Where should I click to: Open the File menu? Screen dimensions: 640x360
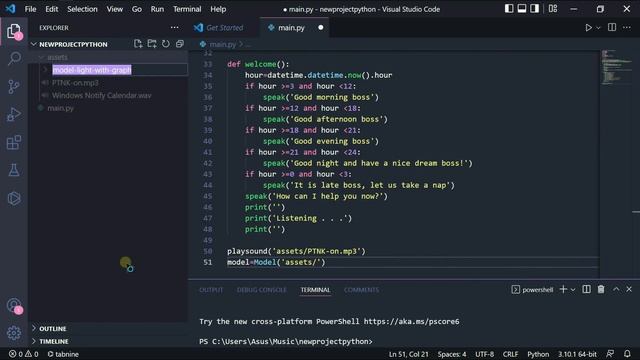30,9
